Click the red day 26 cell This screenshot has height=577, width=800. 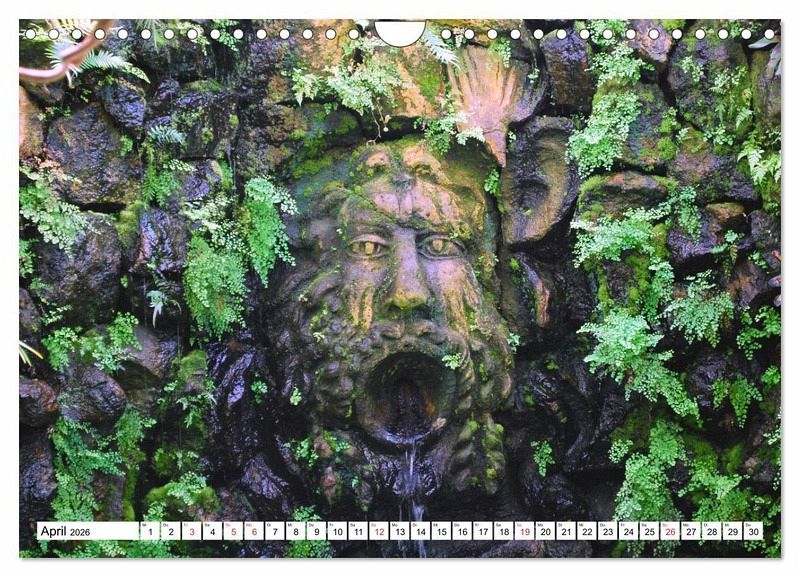(669, 531)
